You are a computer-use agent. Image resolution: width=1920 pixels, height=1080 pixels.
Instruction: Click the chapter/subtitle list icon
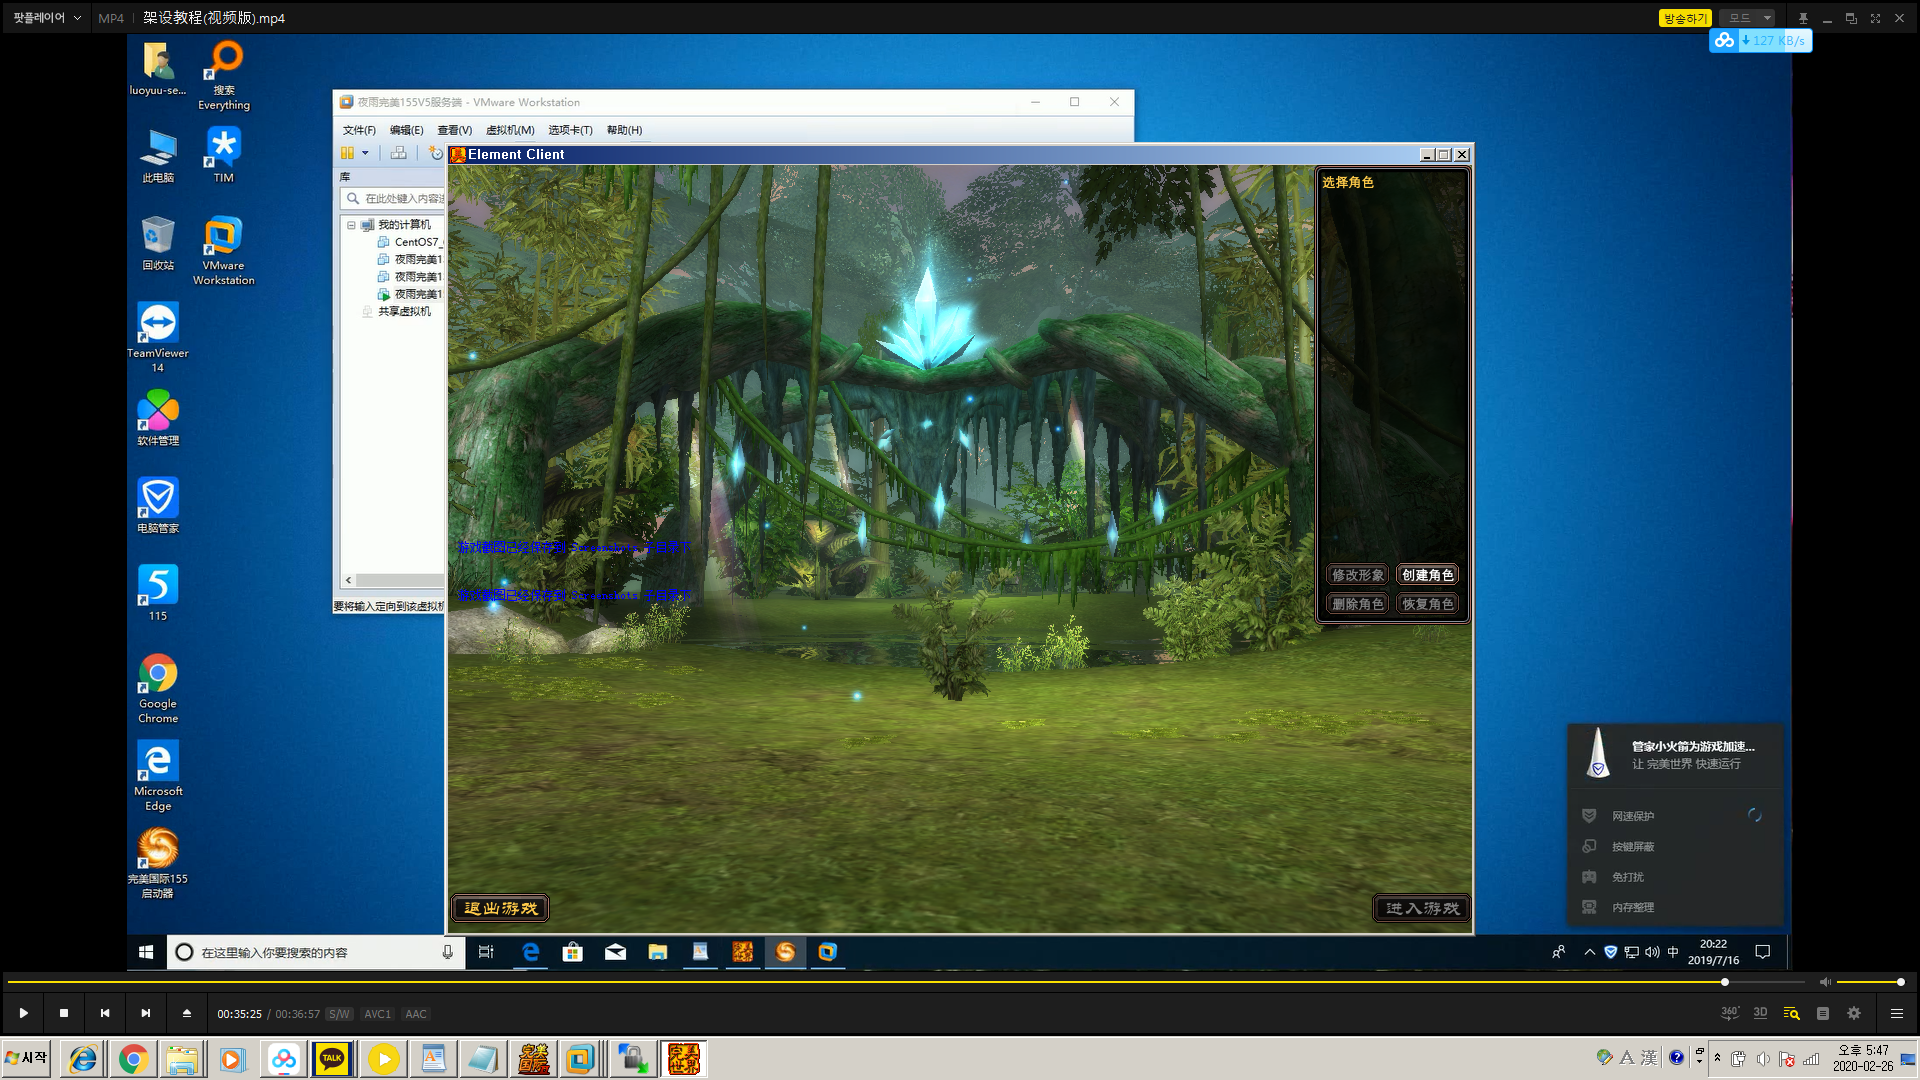tap(1822, 1013)
